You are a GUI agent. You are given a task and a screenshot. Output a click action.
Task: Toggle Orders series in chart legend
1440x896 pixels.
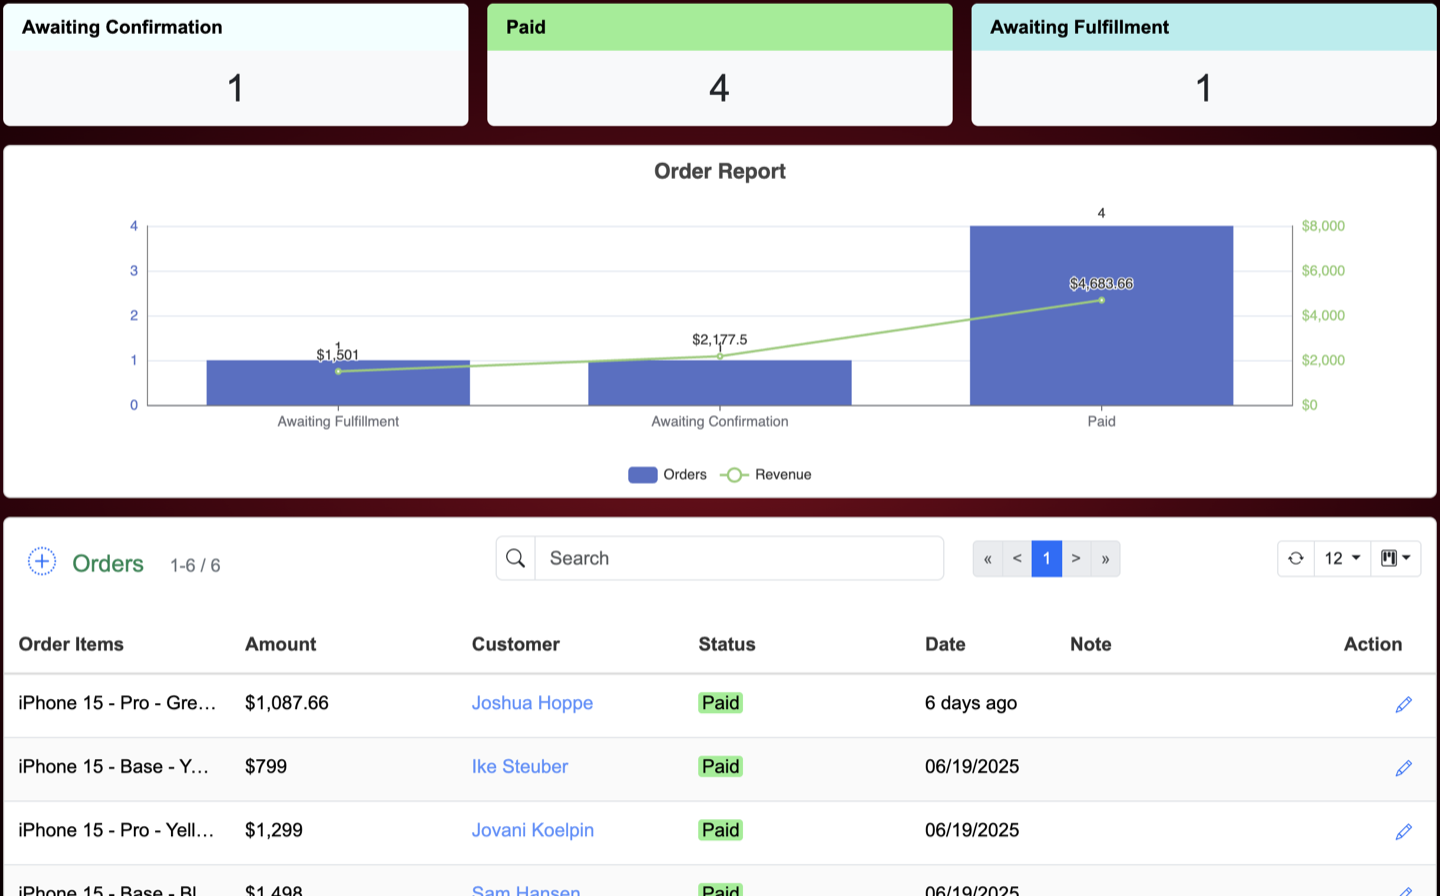click(667, 475)
